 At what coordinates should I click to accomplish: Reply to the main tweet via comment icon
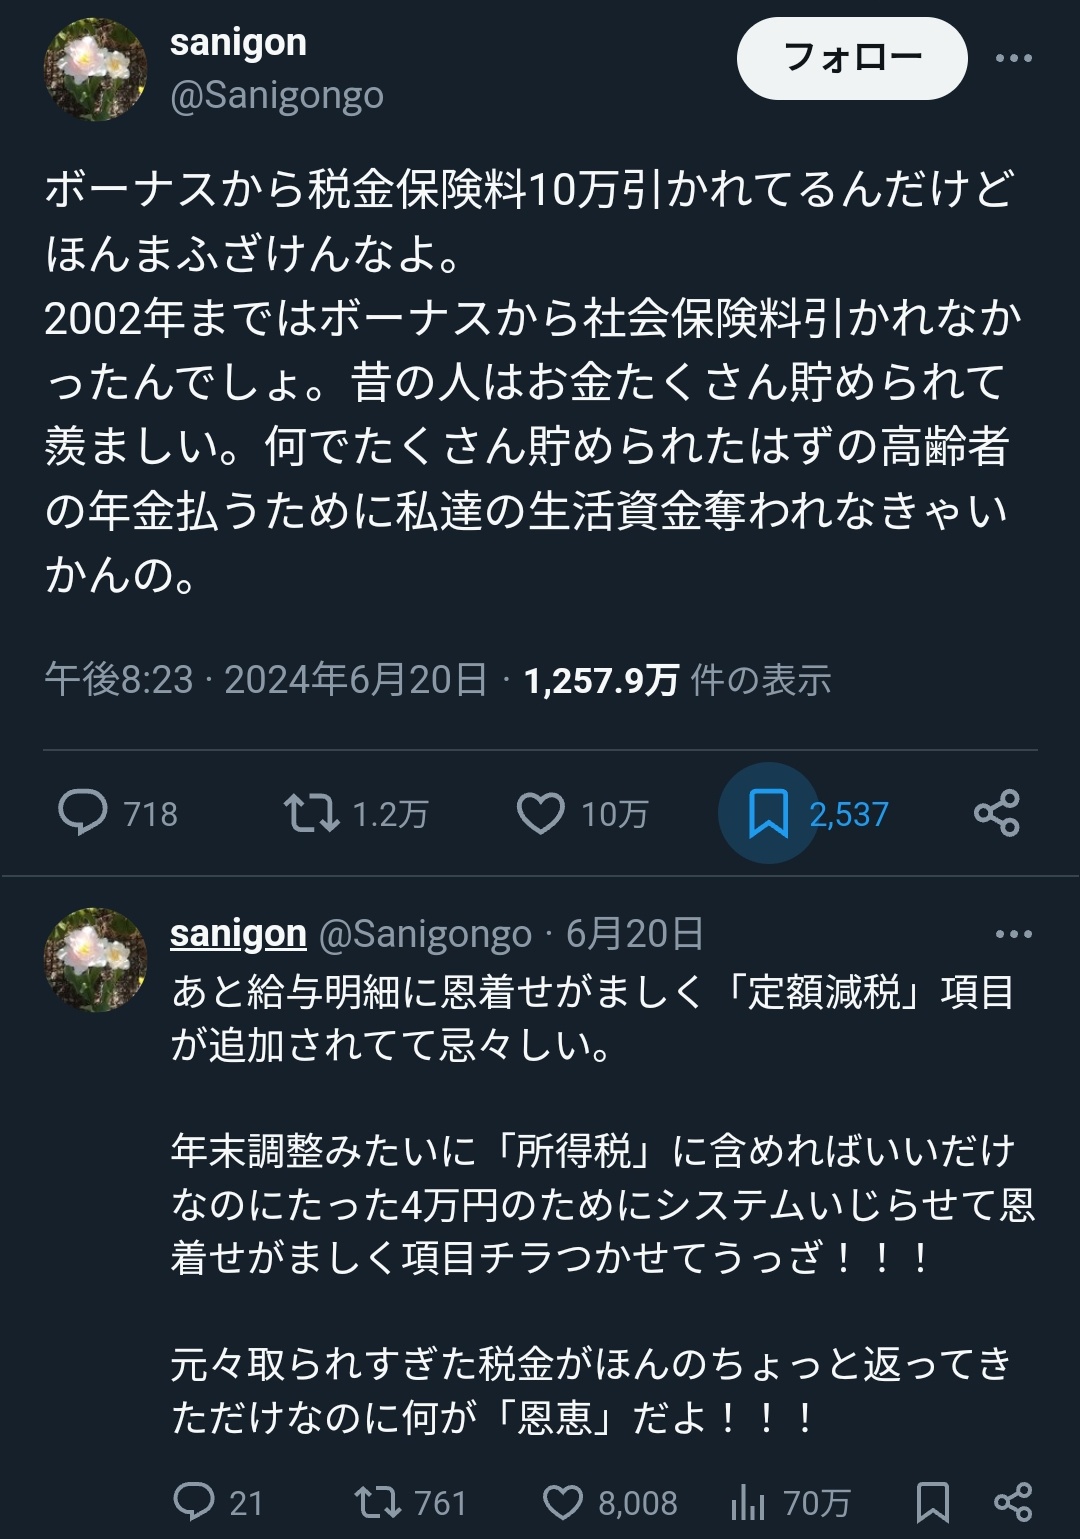click(x=83, y=812)
